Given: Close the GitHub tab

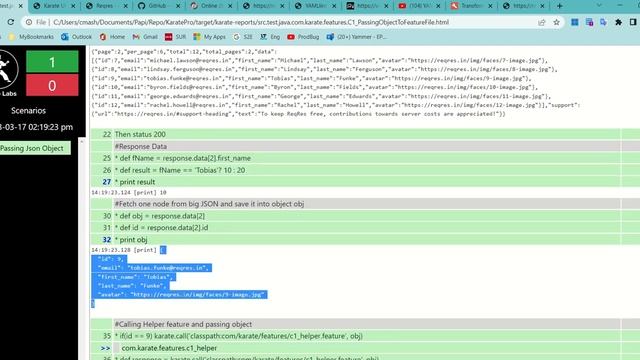Looking at the screenshot, I should (x=178, y=6).
